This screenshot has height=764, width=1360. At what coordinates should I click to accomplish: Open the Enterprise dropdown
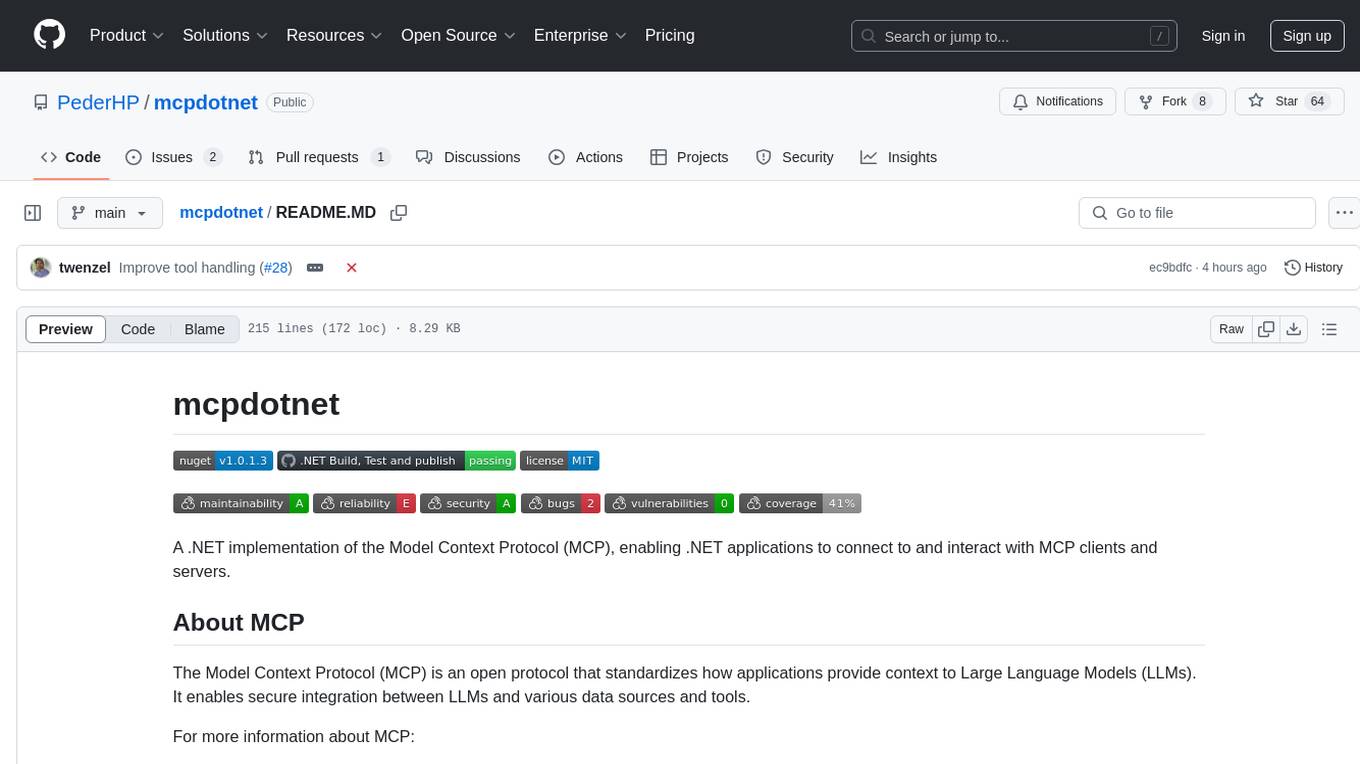580,35
